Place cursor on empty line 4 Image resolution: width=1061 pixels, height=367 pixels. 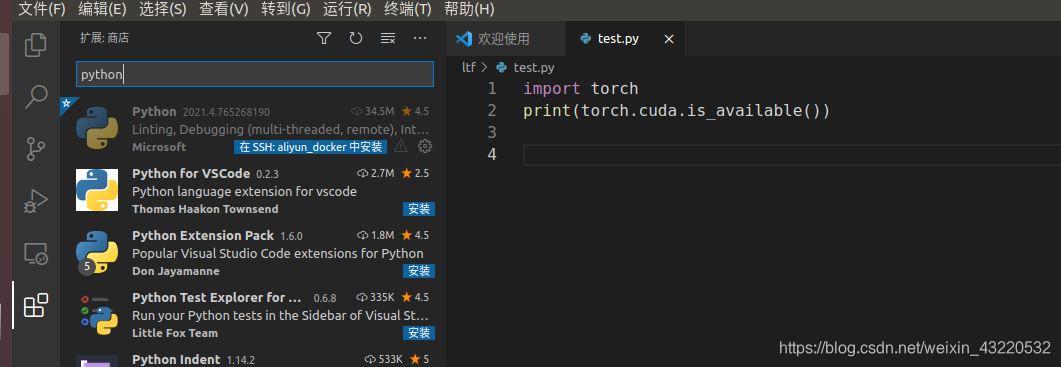(x=792, y=155)
